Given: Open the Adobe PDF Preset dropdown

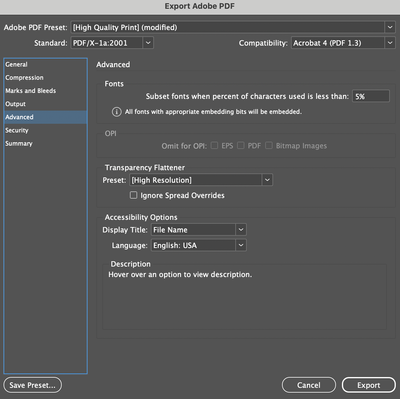Looking at the screenshot, I should [x=233, y=27].
